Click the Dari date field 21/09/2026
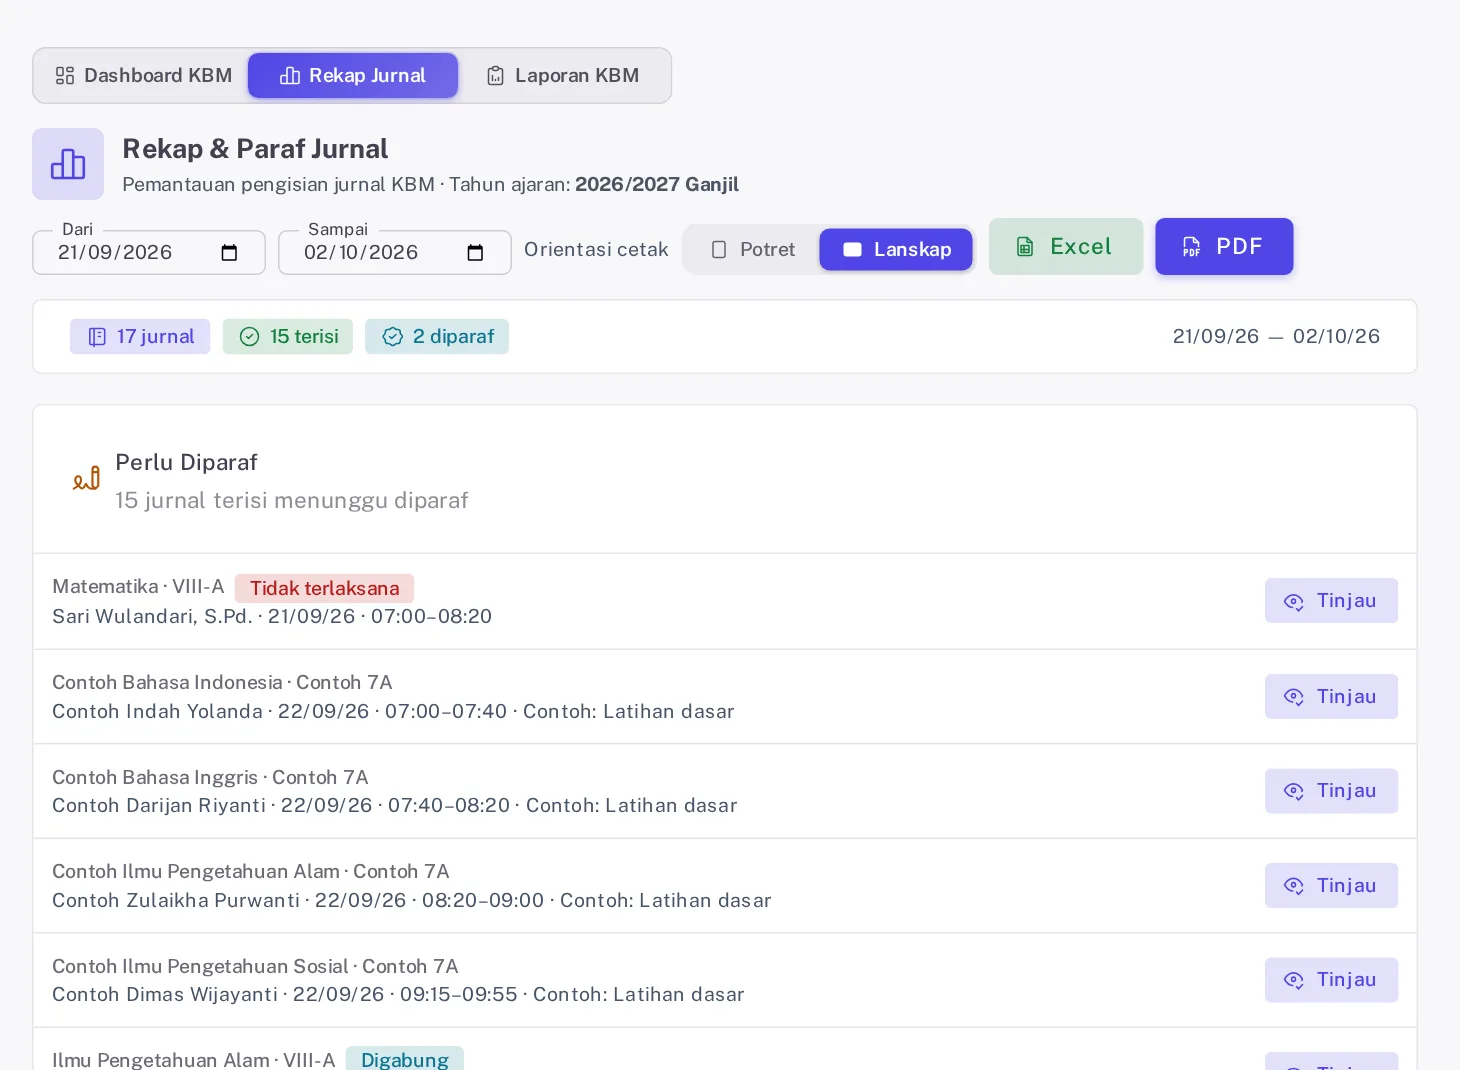 [149, 252]
